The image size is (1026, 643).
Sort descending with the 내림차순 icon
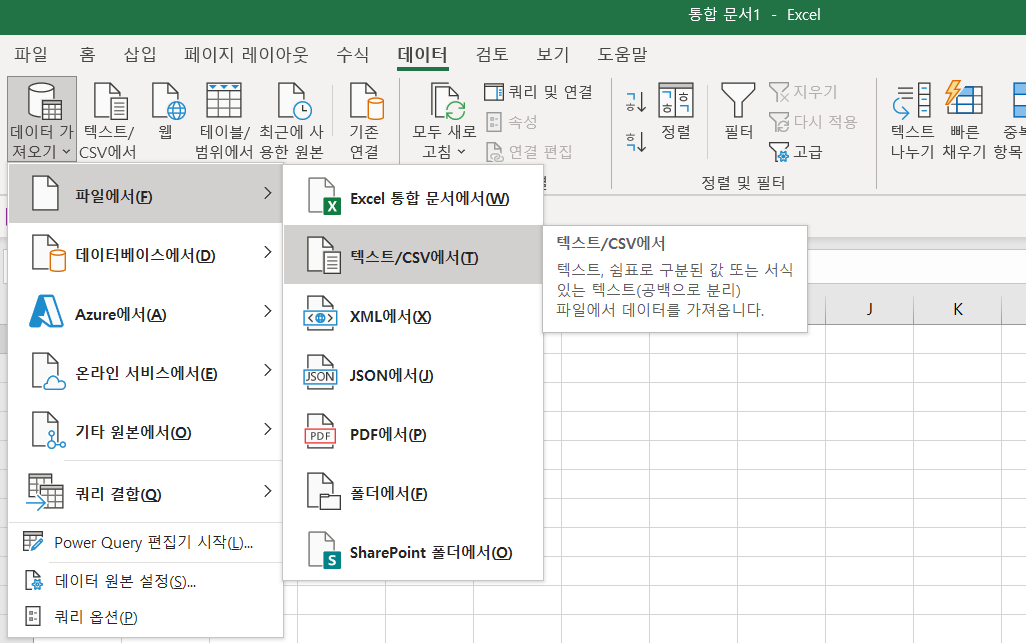coord(635,141)
